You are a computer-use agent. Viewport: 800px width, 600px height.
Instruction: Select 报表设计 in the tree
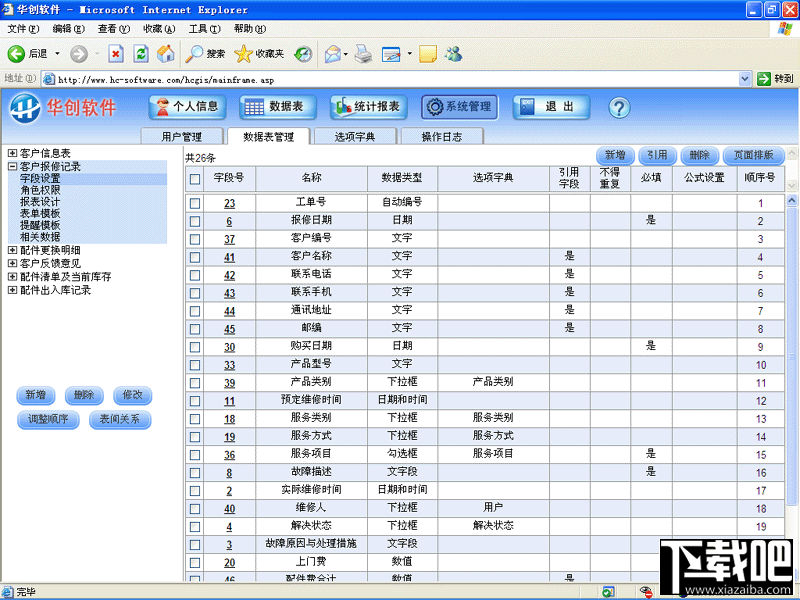[40, 202]
